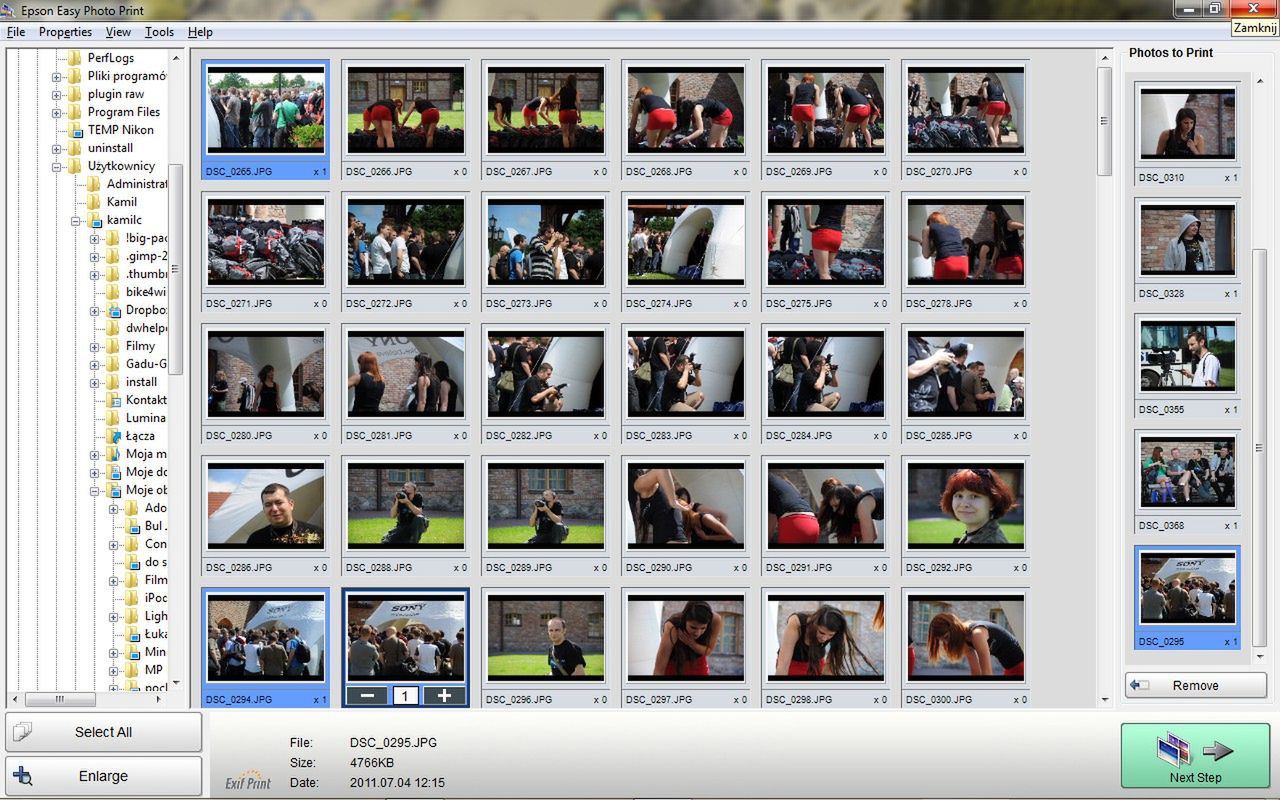The width and height of the screenshot is (1280, 800).
Task: Select thumbnail DSC_0281.JPG
Action: pos(405,384)
